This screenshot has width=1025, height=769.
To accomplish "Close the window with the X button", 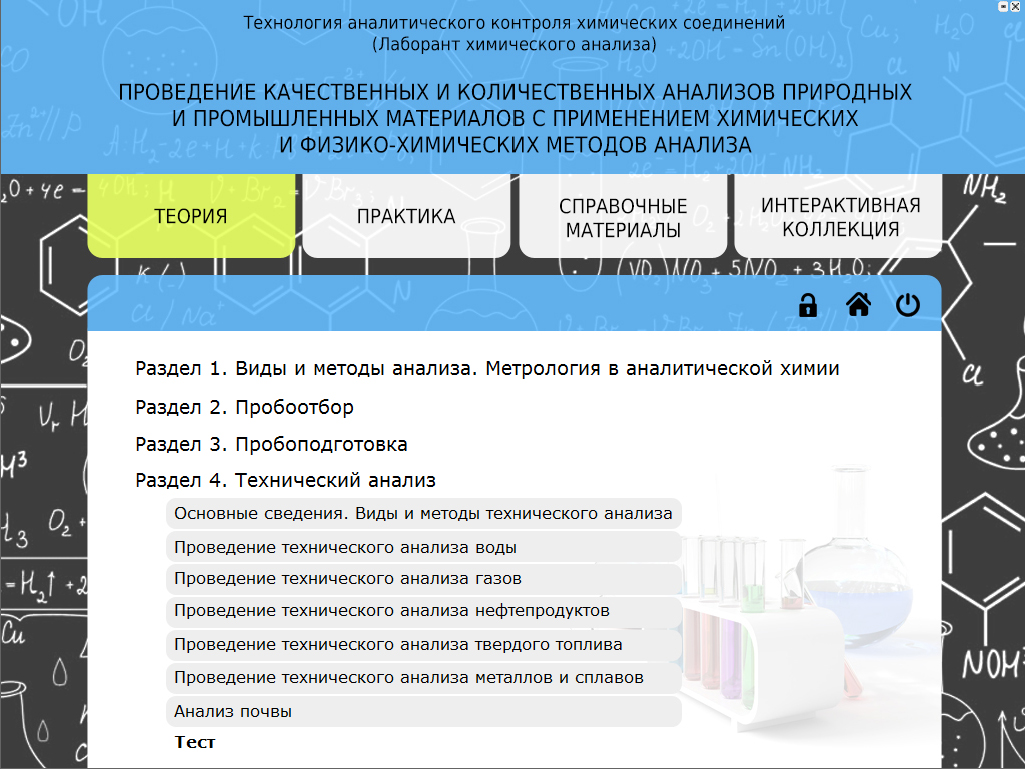I will 1015,6.
